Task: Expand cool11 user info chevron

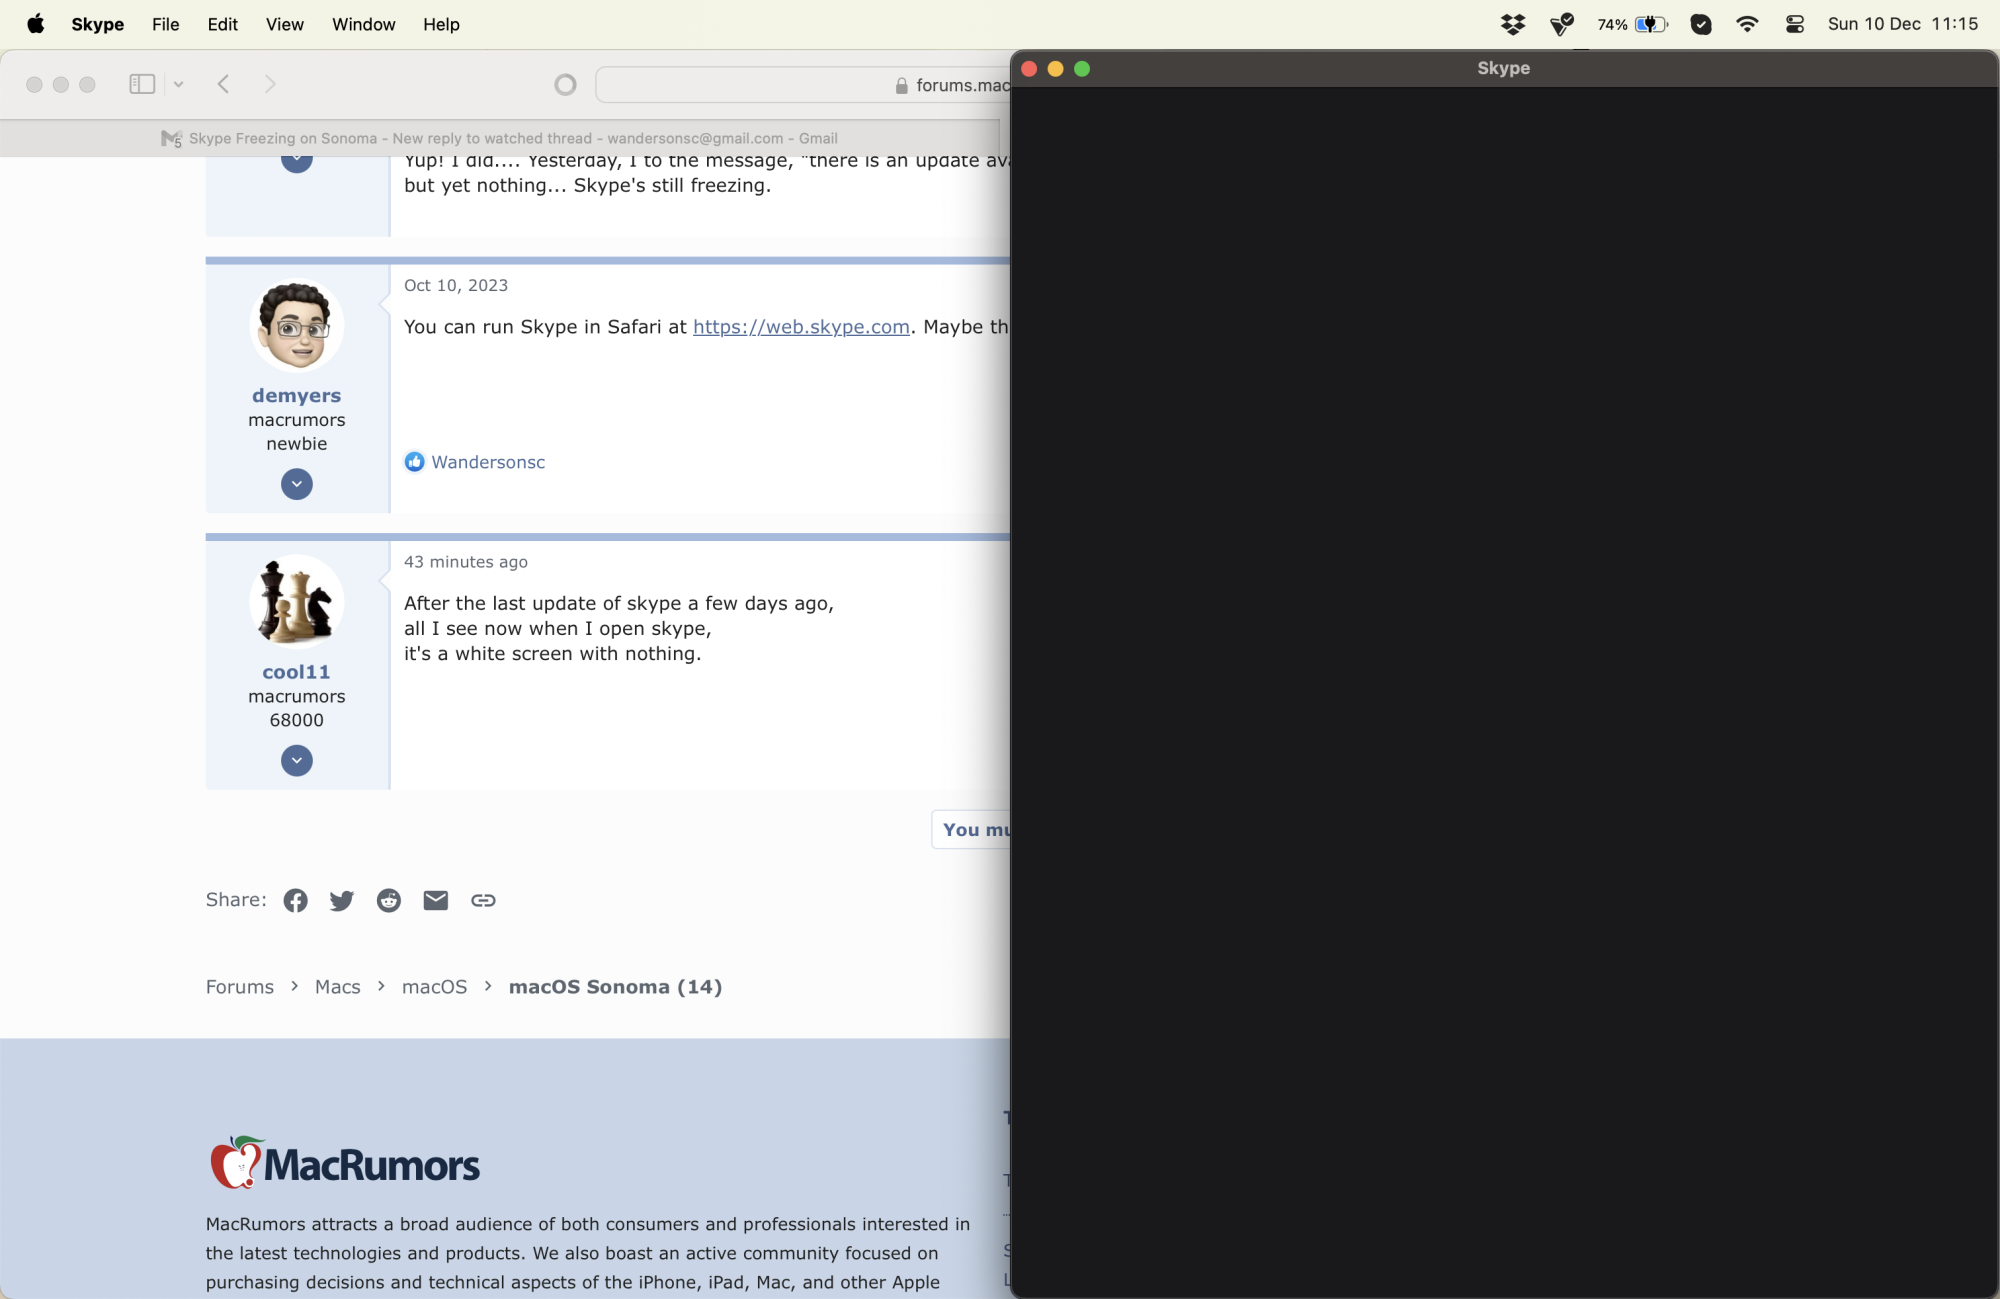Action: (x=296, y=761)
